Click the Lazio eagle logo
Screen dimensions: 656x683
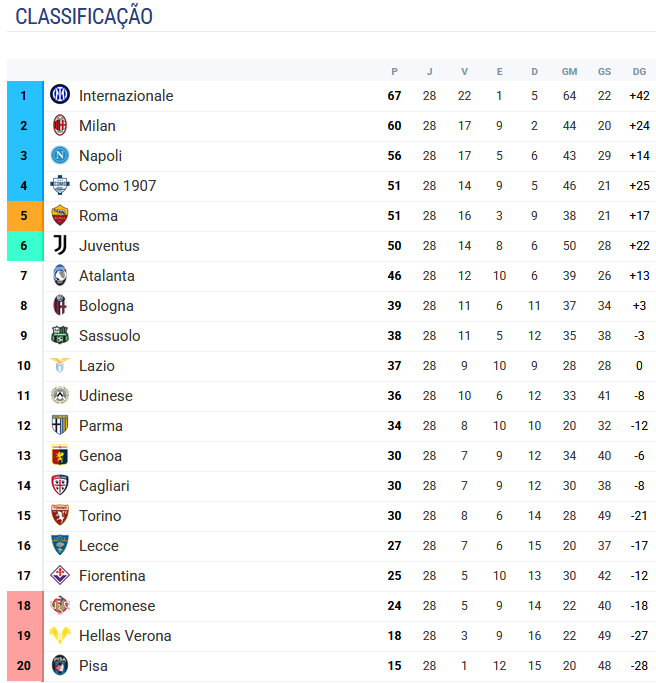tap(60, 365)
